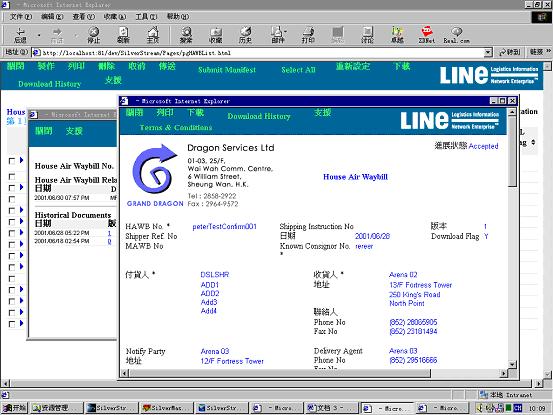Viewport: 553px width, 415px height.
Task: Open the 开始 Start button
Action: 14,408
